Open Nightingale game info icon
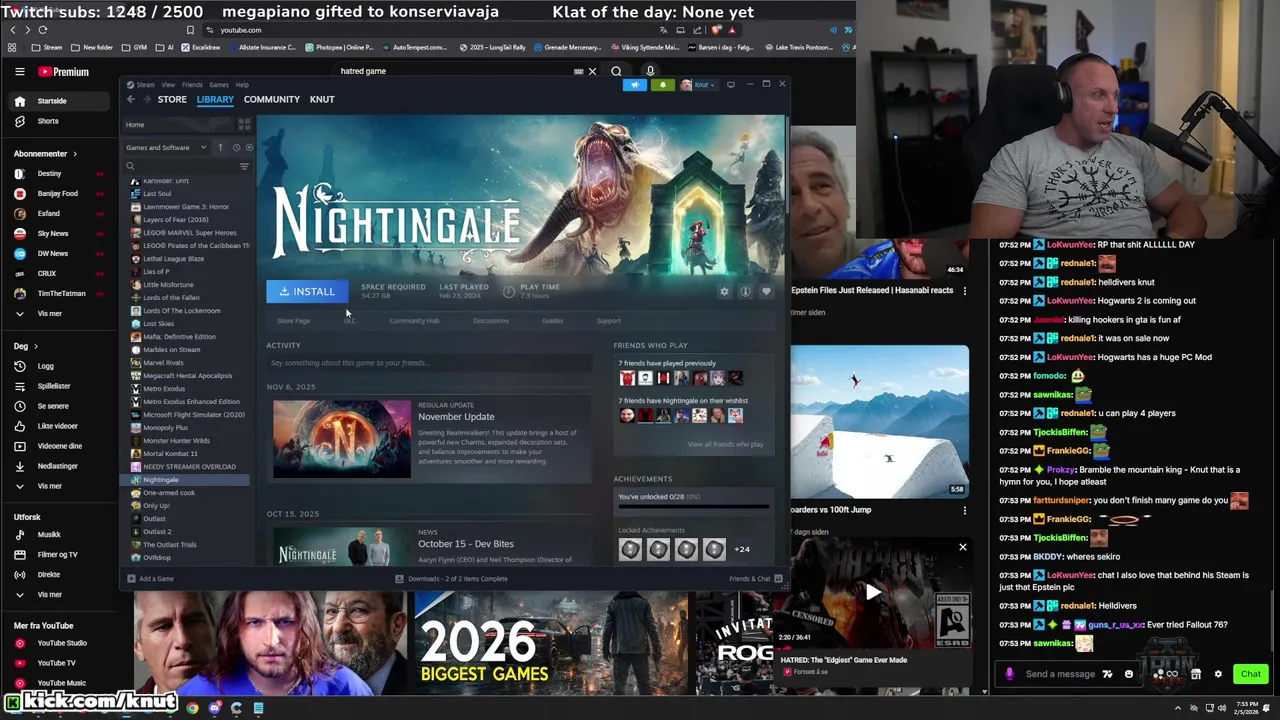The height and width of the screenshot is (720, 1280). [x=745, y=292]
